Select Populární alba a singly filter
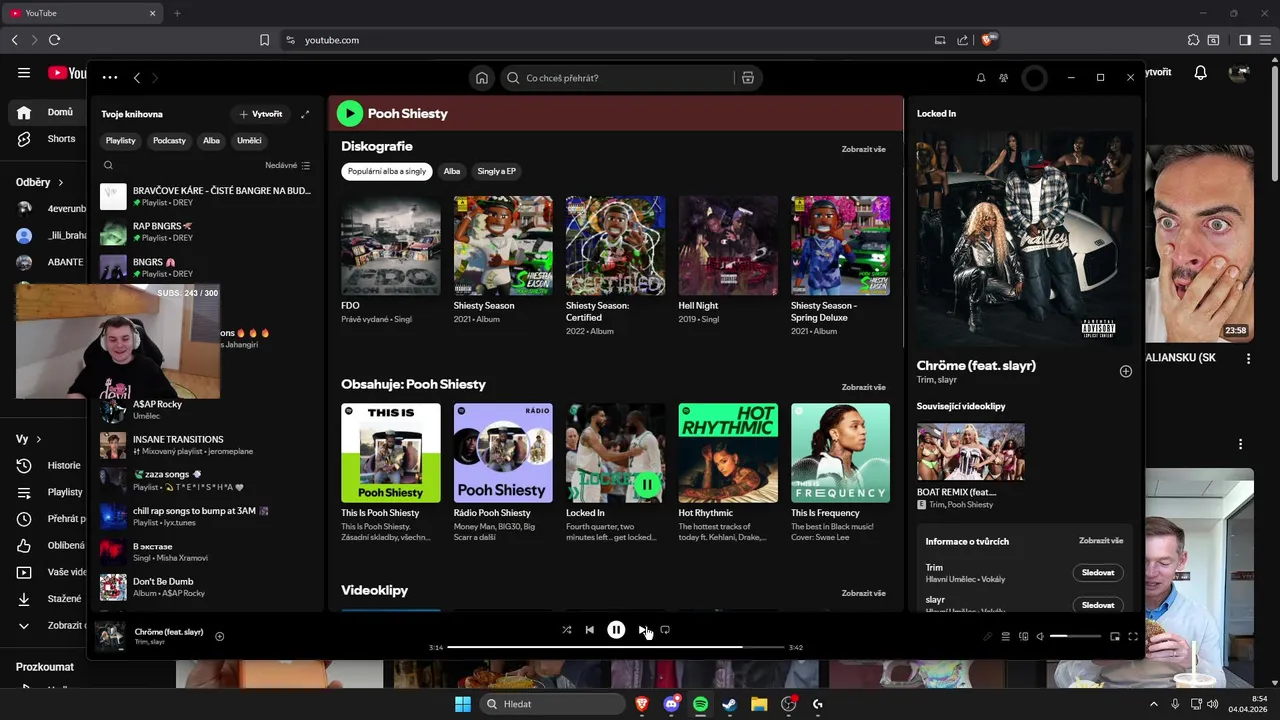 (386, 171)
